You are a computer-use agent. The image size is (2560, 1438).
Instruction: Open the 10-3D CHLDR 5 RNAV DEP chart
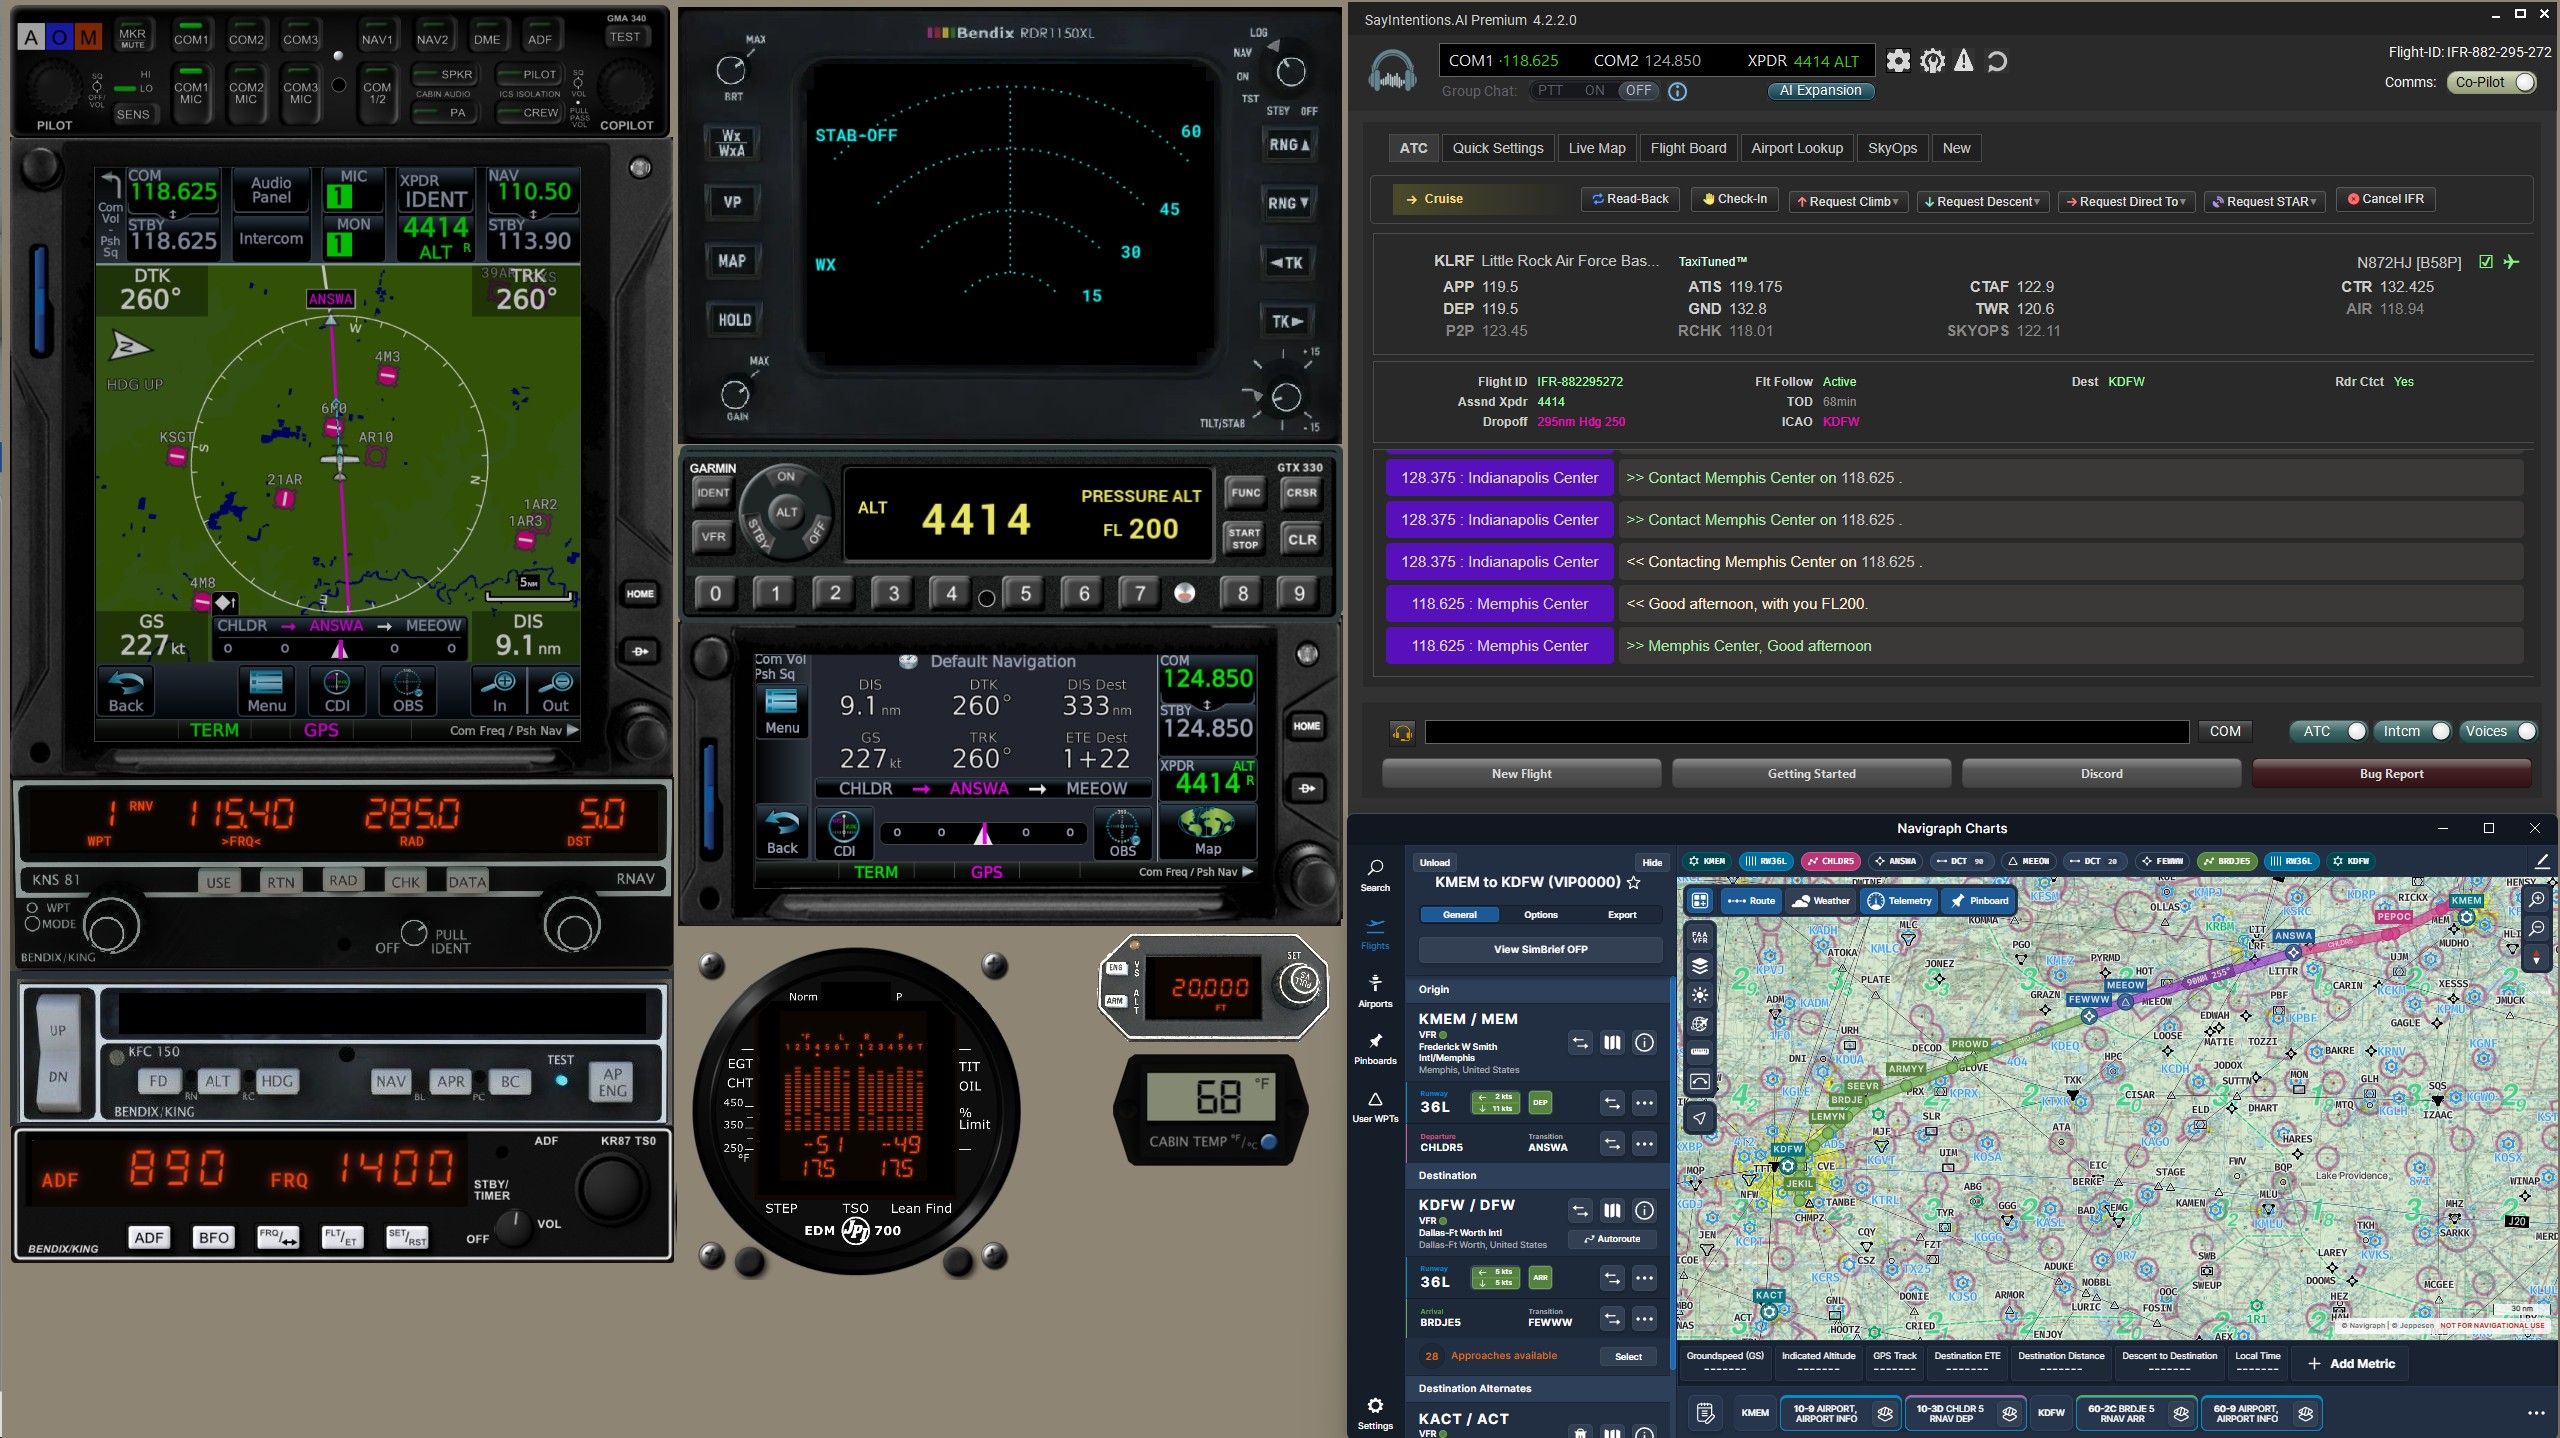(x=1965, y=1413)
